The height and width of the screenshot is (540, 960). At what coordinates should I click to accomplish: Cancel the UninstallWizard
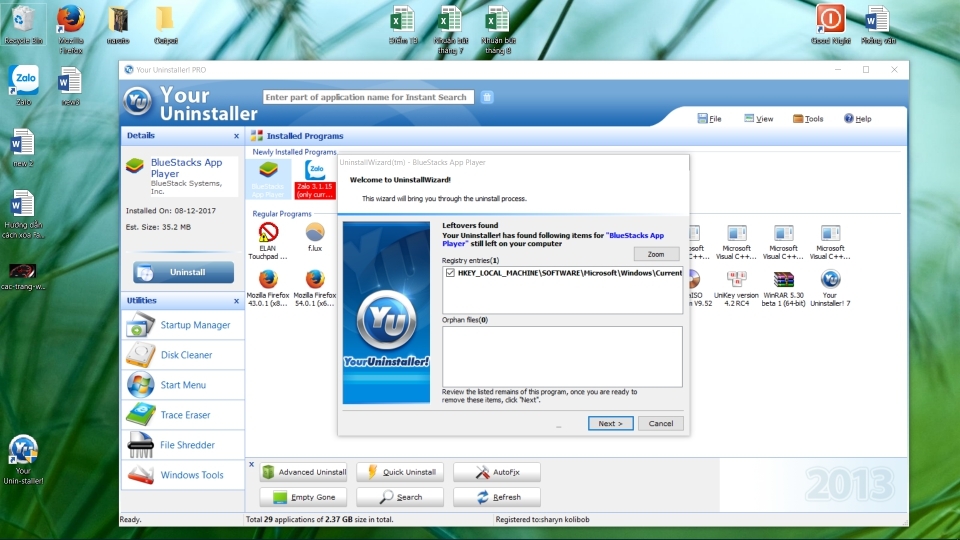coord(661,423)
